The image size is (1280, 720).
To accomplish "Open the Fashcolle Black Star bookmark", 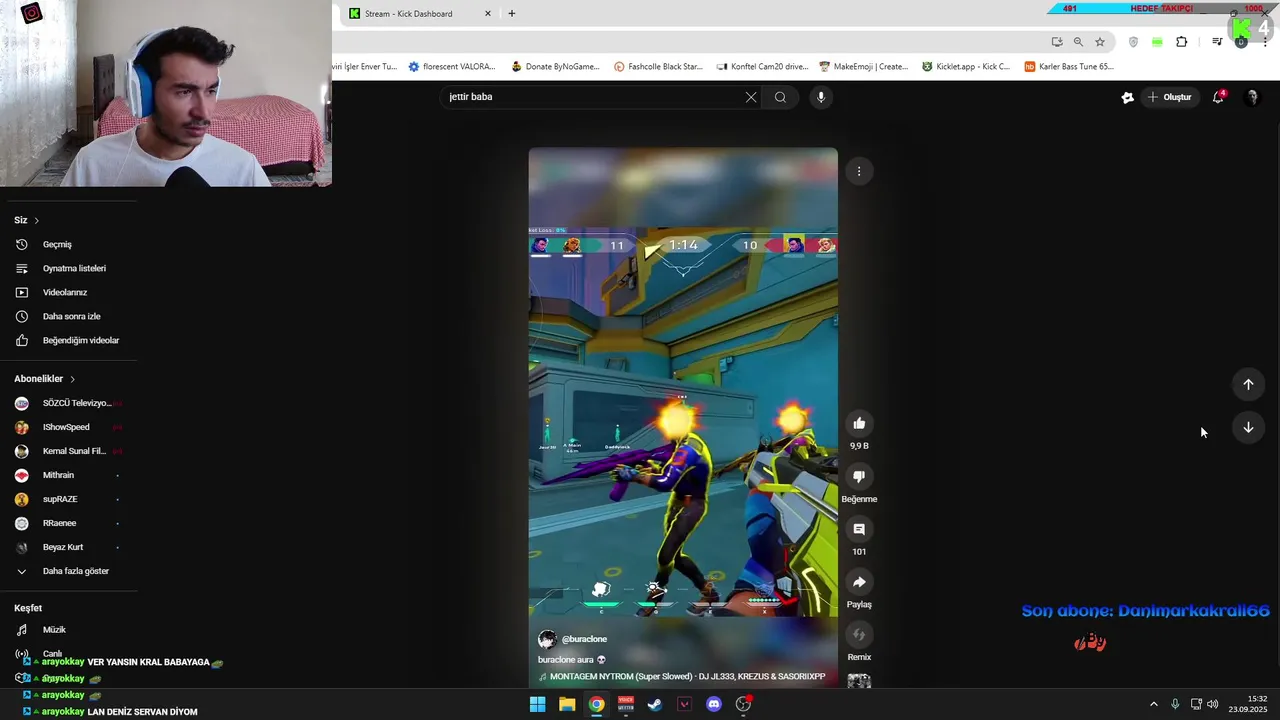I will (x=658, y=66).
